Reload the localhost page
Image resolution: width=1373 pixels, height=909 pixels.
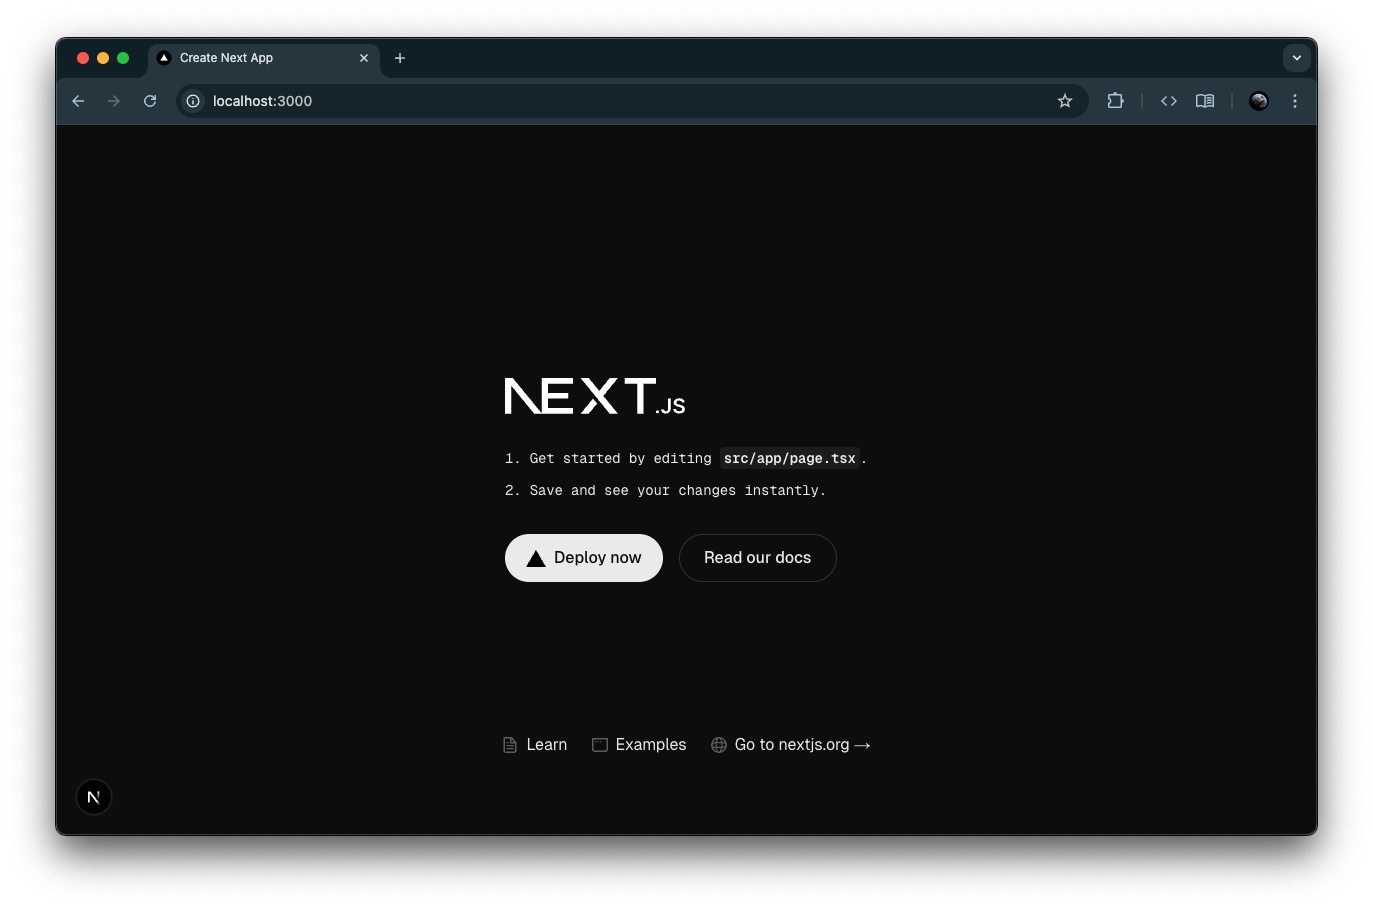pyautogui.click(x=150, y=101)
